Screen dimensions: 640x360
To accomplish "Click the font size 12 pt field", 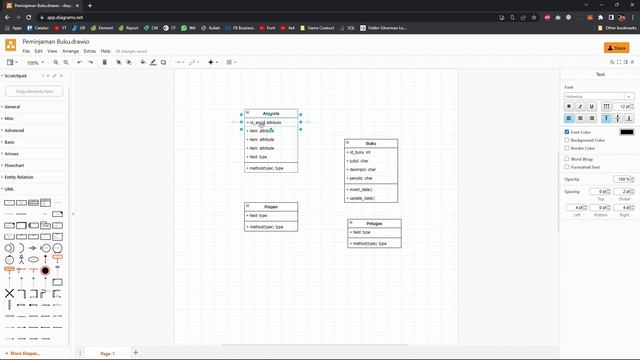I will (x=623, y=107).
